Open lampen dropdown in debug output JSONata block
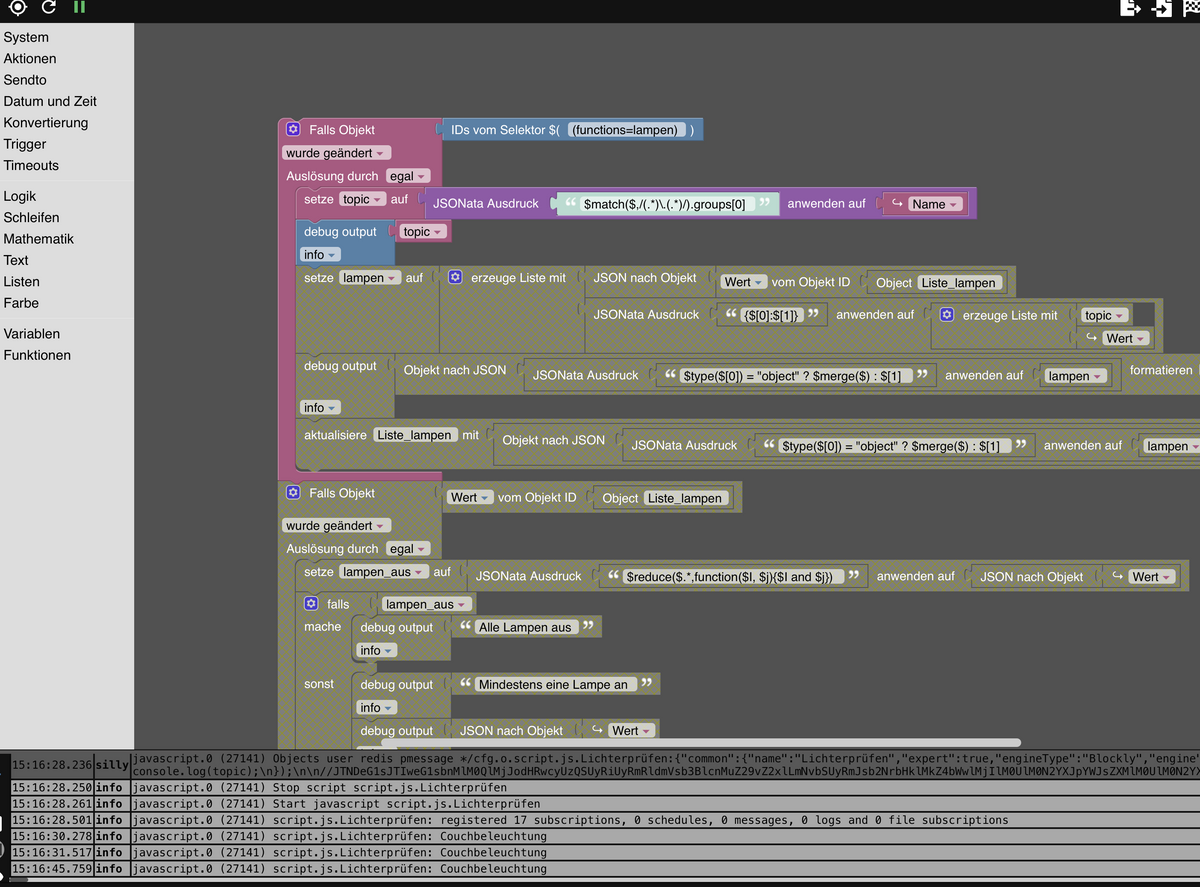Image resolution: width=1200 pixels, height=887 pixels. [x=1076, y=376]
